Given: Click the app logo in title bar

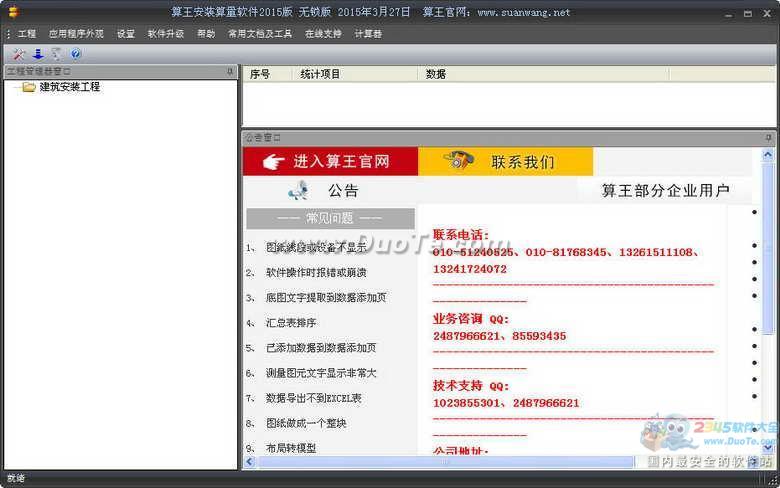Looking at the screenshot, I should pyautogui.click(x=12, y=12).
